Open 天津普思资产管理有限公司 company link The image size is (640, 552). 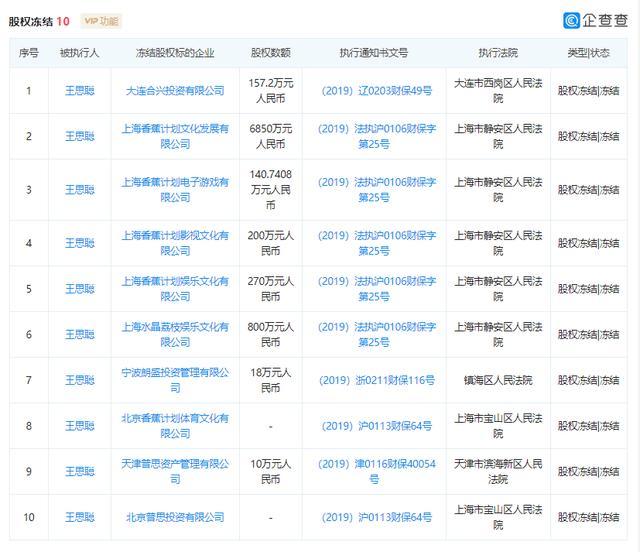(175, 472)
